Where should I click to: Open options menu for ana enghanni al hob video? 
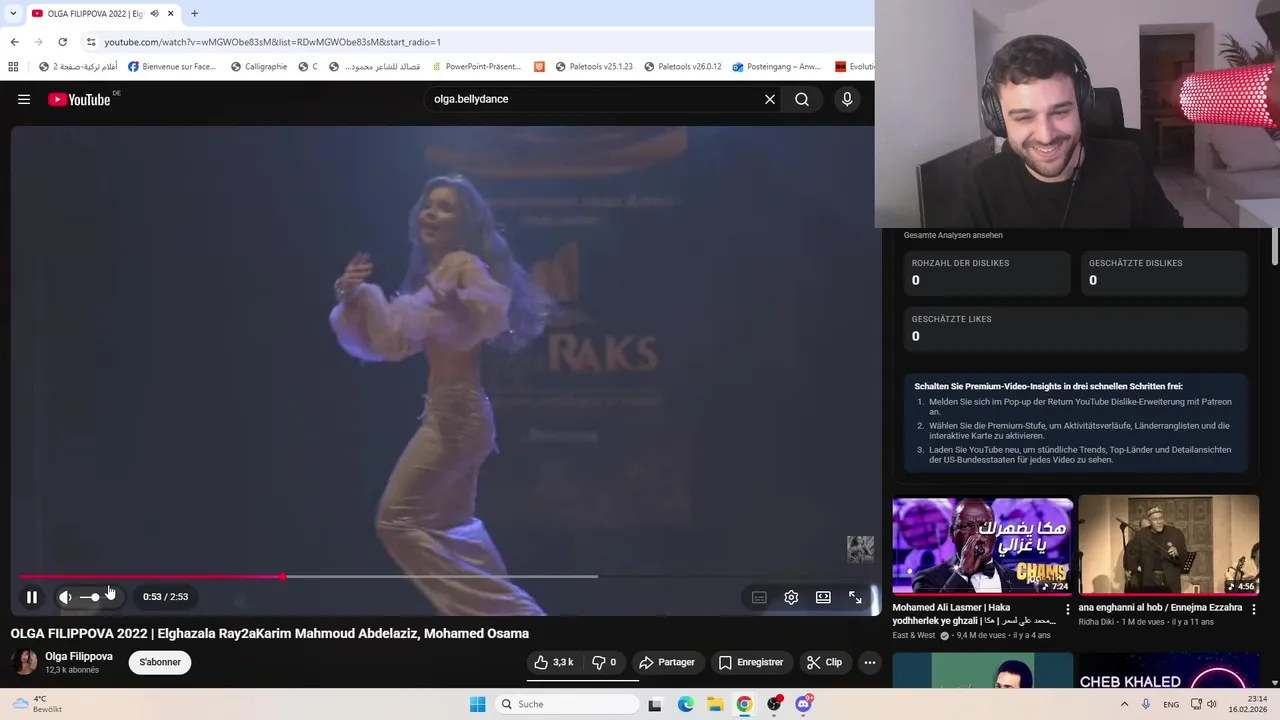pyautogui.click(x=1253, y=608)
